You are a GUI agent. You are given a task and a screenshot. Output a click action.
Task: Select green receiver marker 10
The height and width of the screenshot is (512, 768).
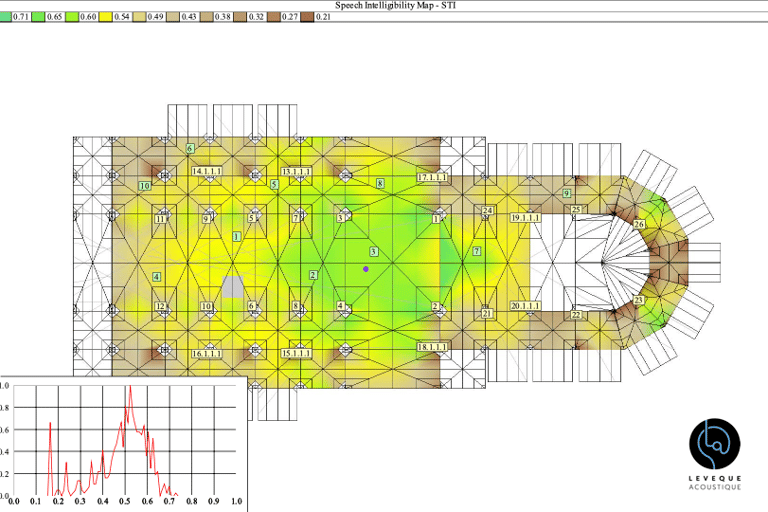(x=144, y=186)
